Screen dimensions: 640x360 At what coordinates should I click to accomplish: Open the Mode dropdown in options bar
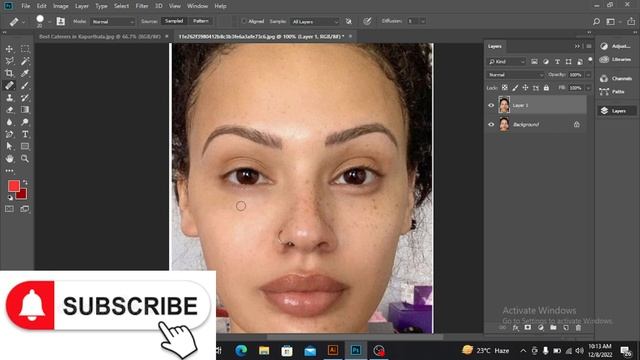coord(113,22)
